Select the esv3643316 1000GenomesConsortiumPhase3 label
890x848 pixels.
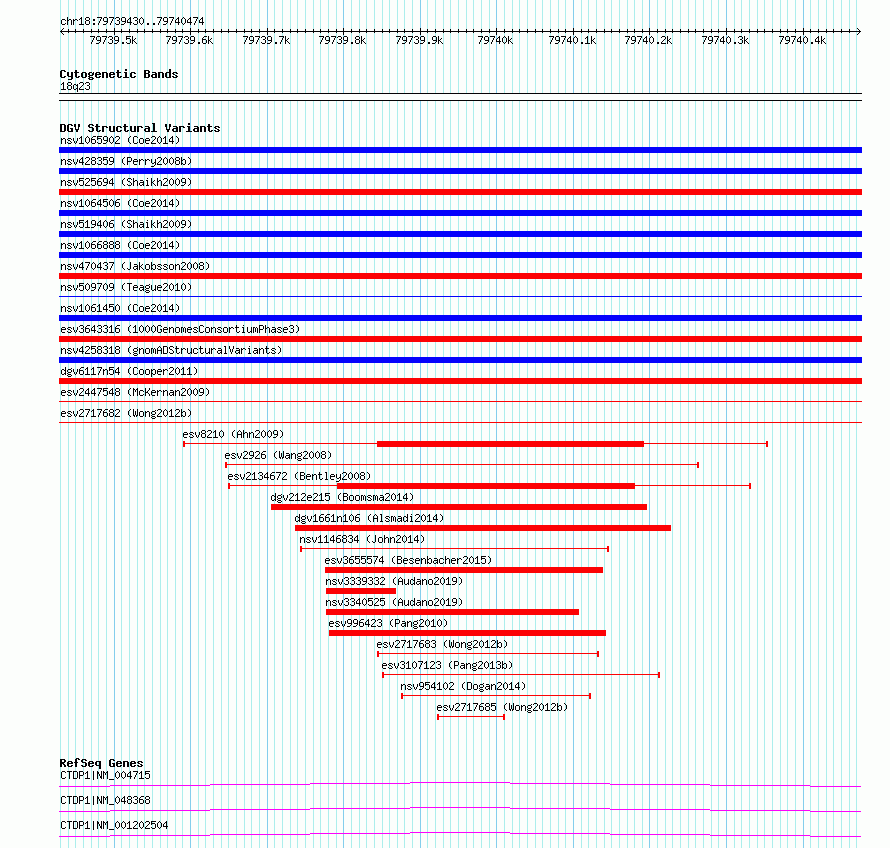(x=180, y=329)
